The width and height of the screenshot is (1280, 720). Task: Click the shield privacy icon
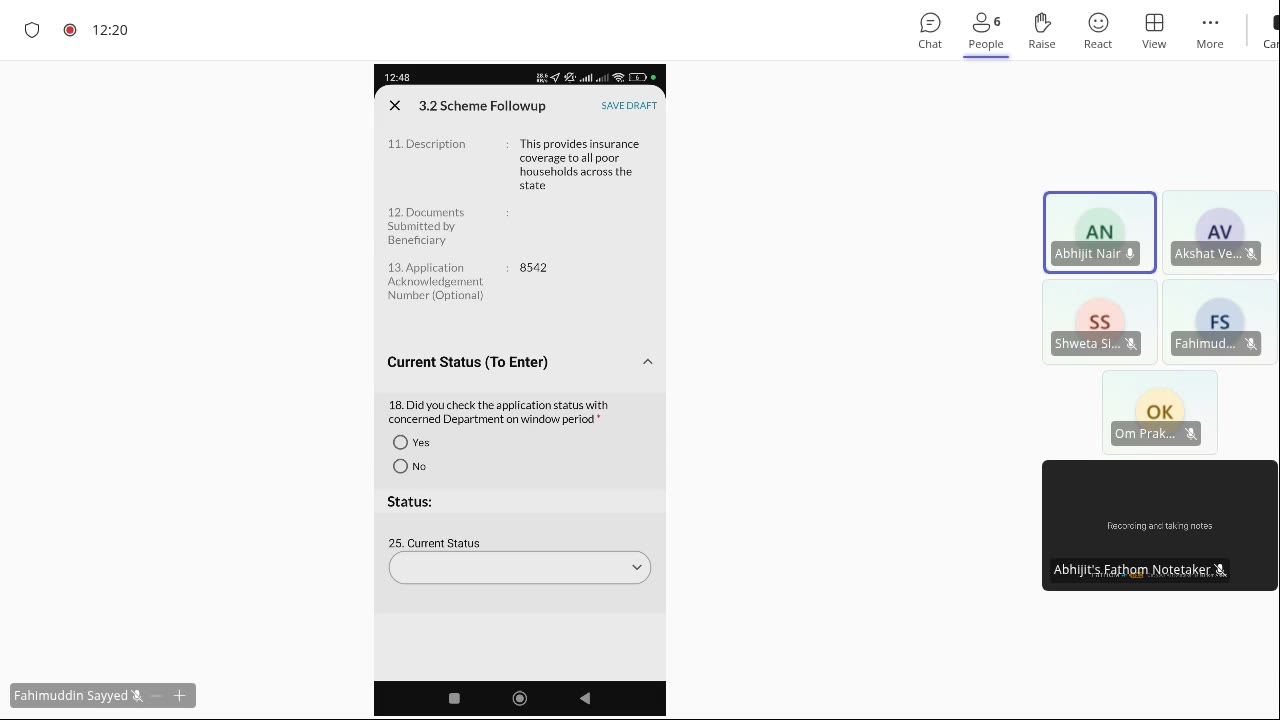(32, 30)
